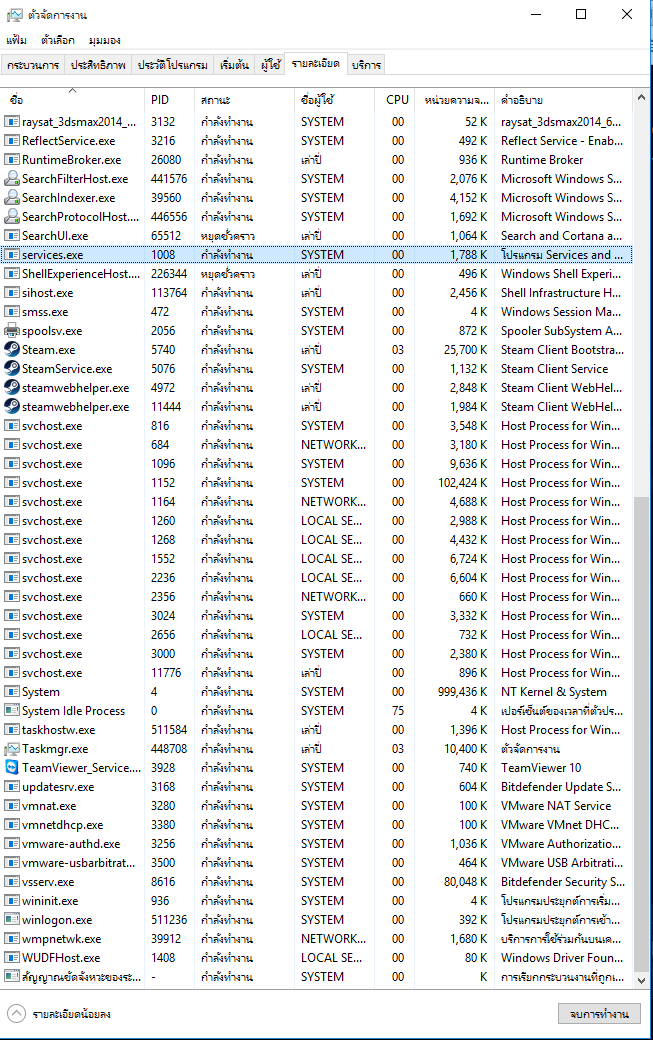The width and height of the screenshot is (653, 1040).
Task: Click the Taskmgr.exe icon
Action: tap(12, 749)
